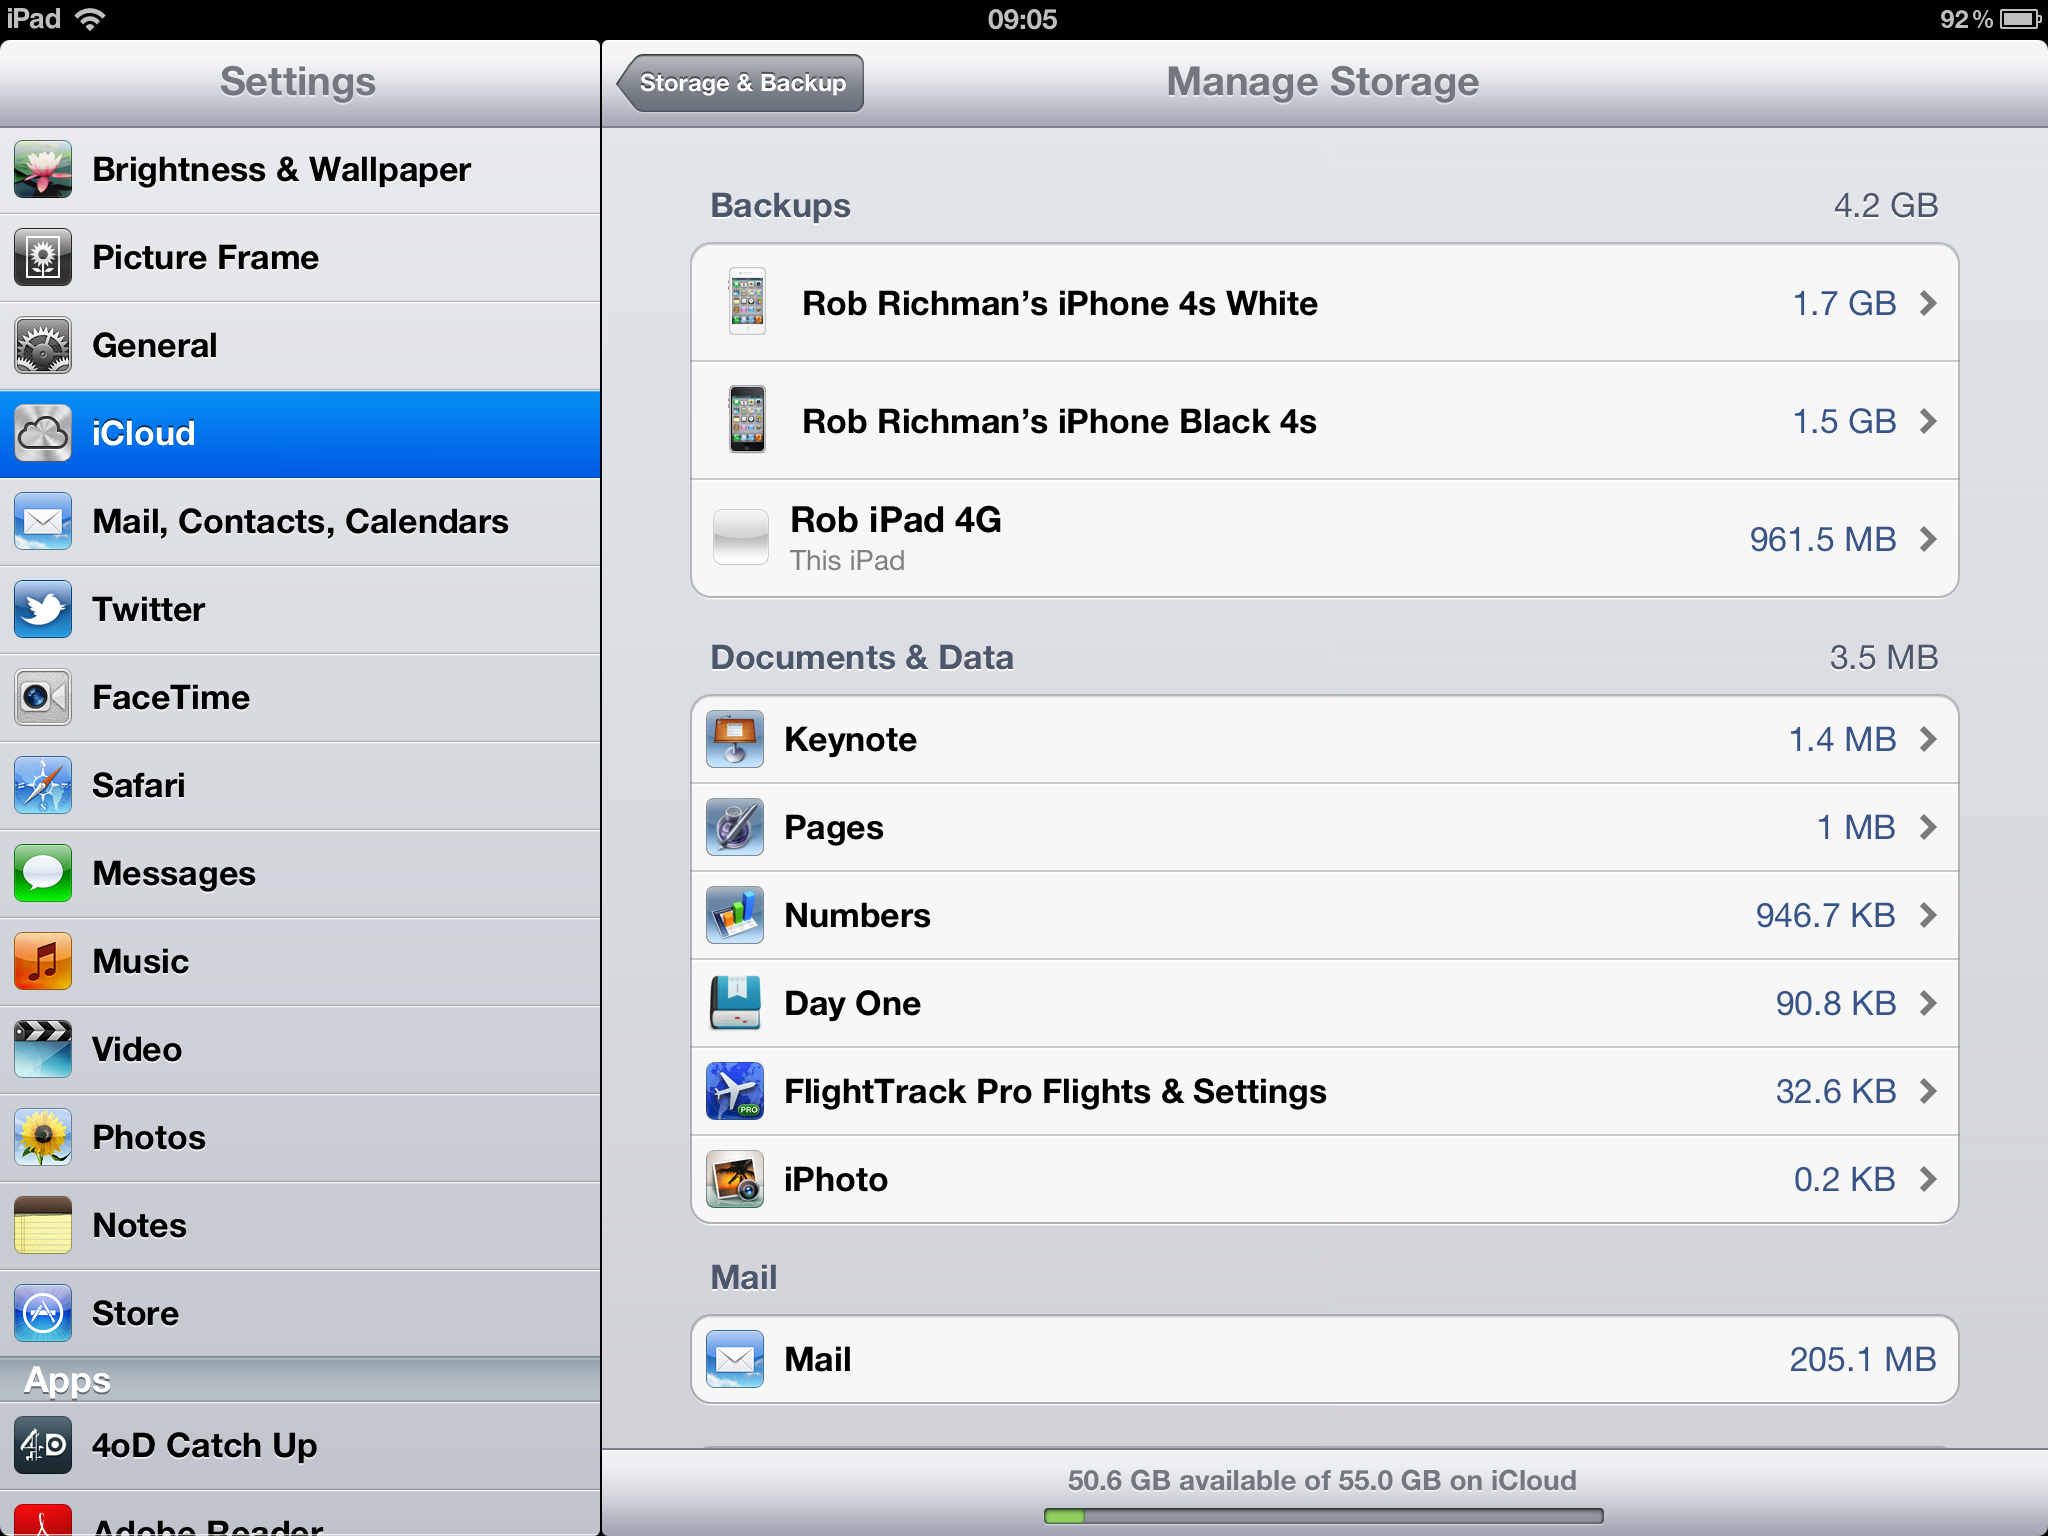This screenshot has width=2048, height=1536.
Task: Tap the Brightness & Wallpaper flower icon
Action: [43, 169]
